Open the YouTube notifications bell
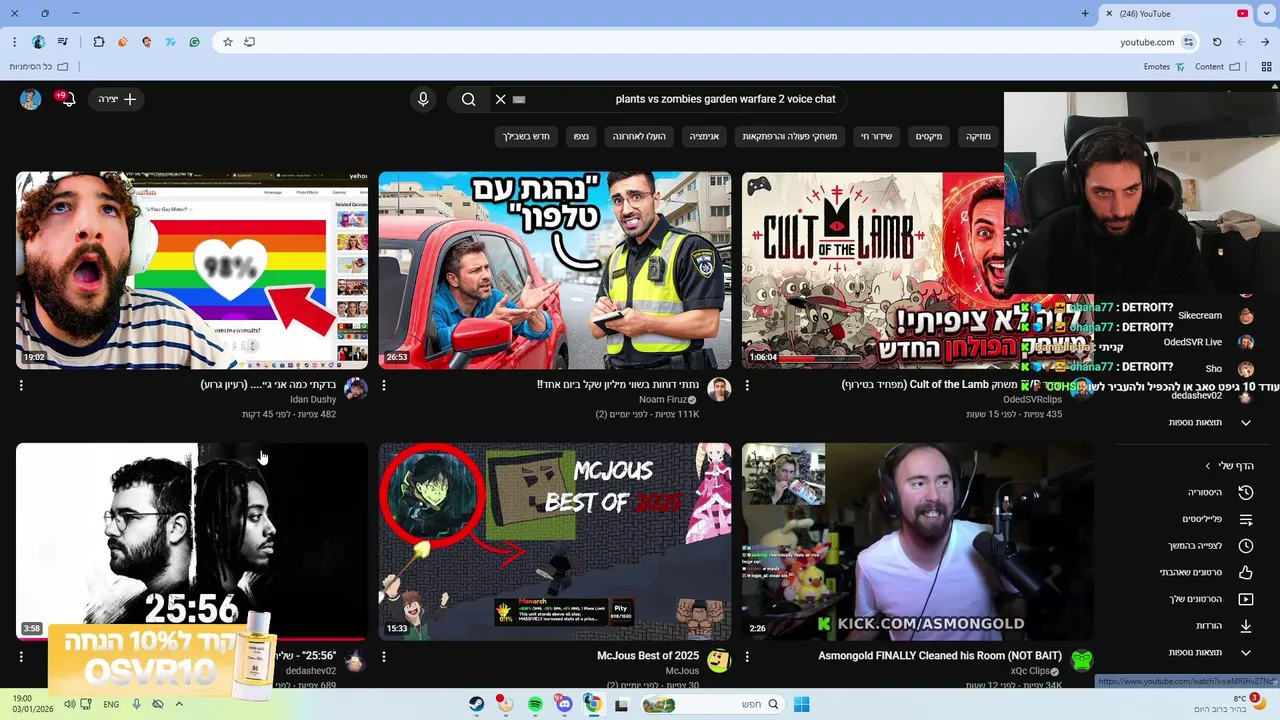Image resolution: width=1280 pixels, height=720 pixels. tap(66, 99)
